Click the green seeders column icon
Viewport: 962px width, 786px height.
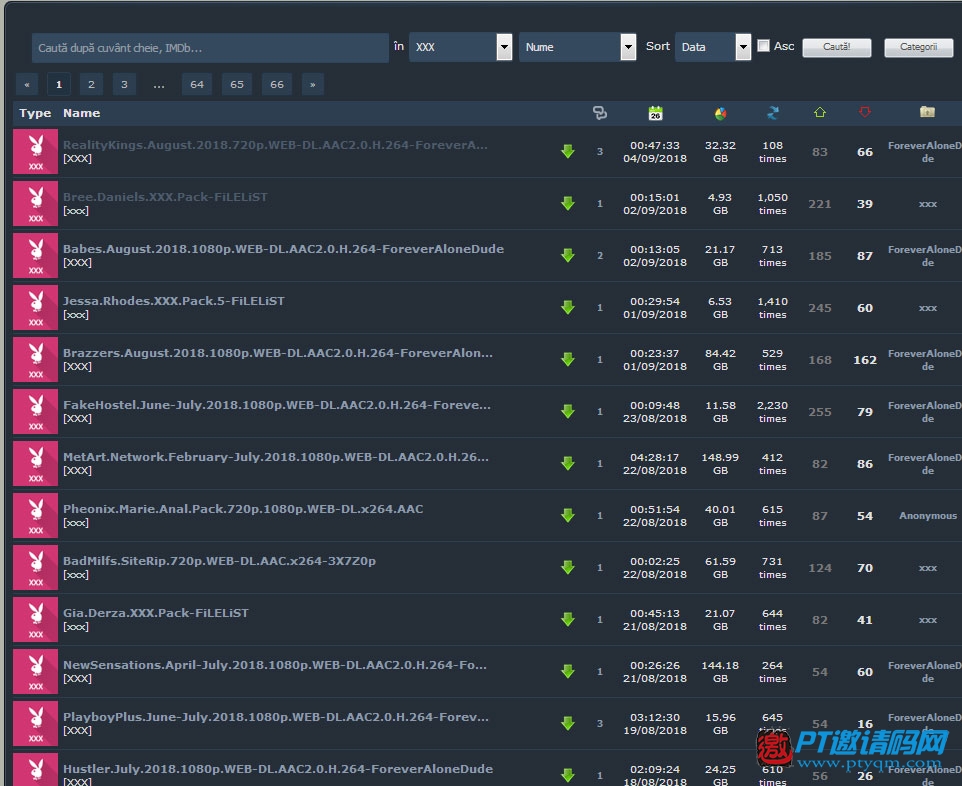820,112
